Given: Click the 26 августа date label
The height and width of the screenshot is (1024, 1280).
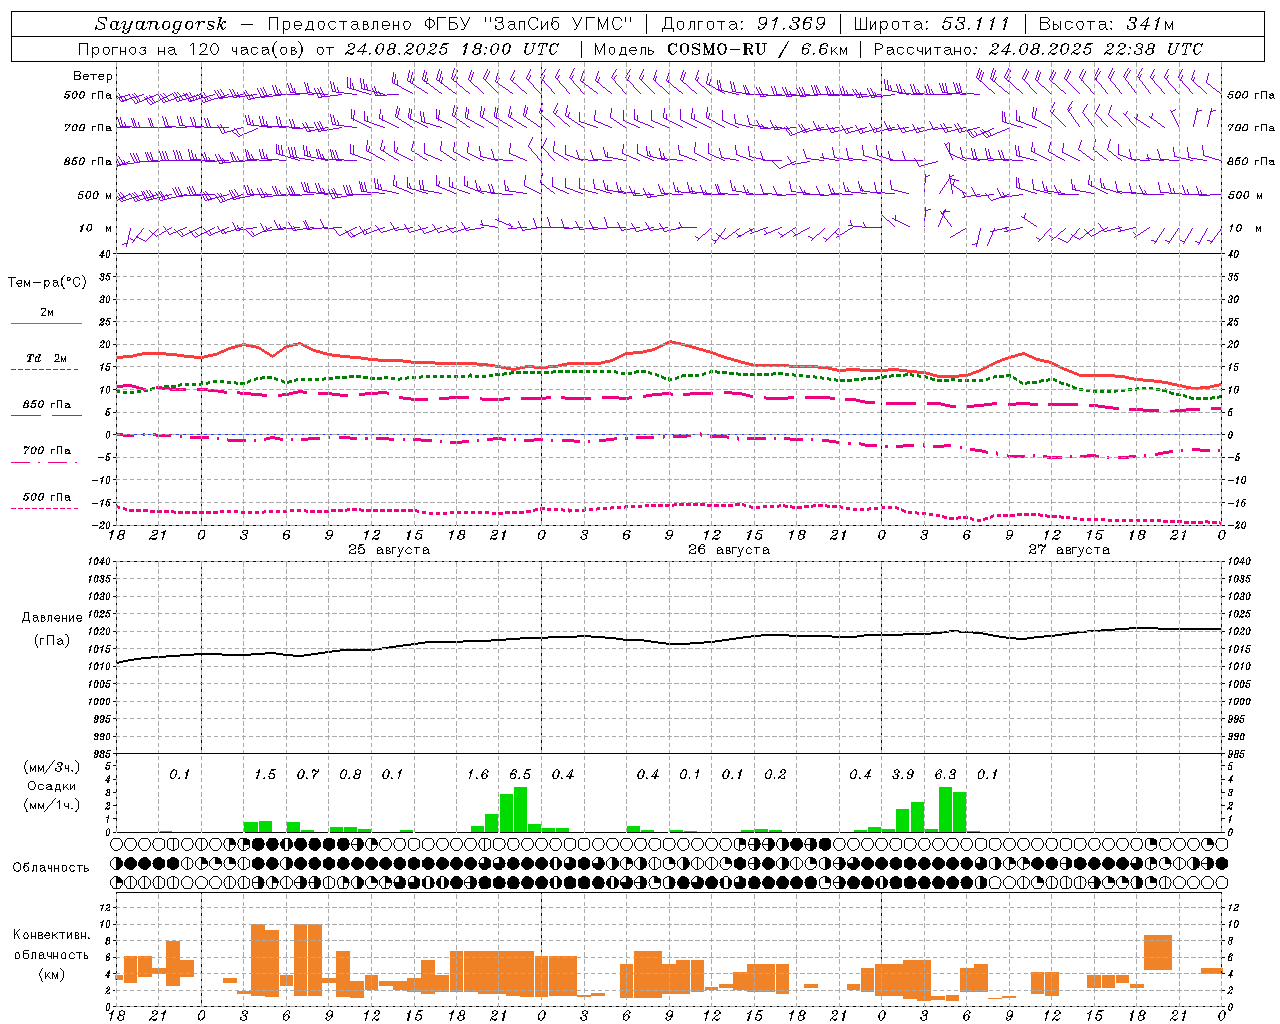Looking at the screenshot, I should [x=729, y=550].
